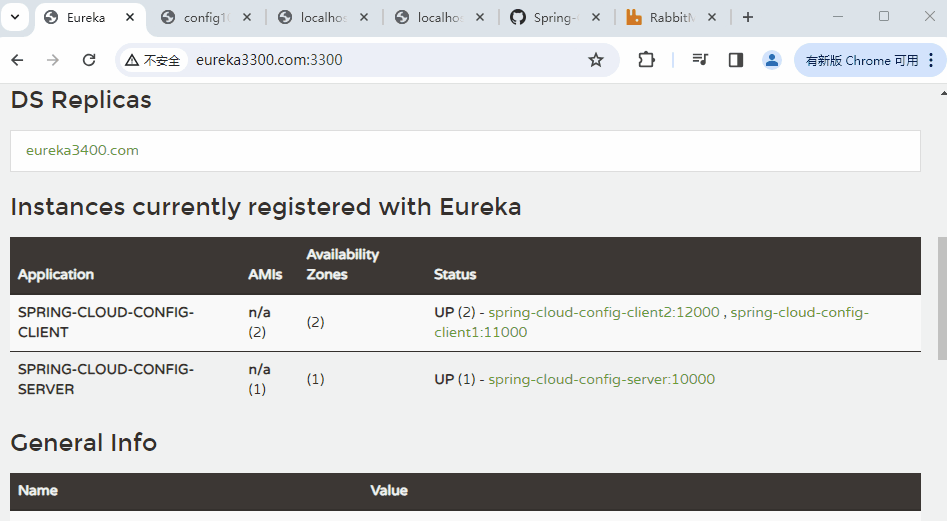Go forward with the arrow icon
Screen dimensions: 947x521
point(53,60)
